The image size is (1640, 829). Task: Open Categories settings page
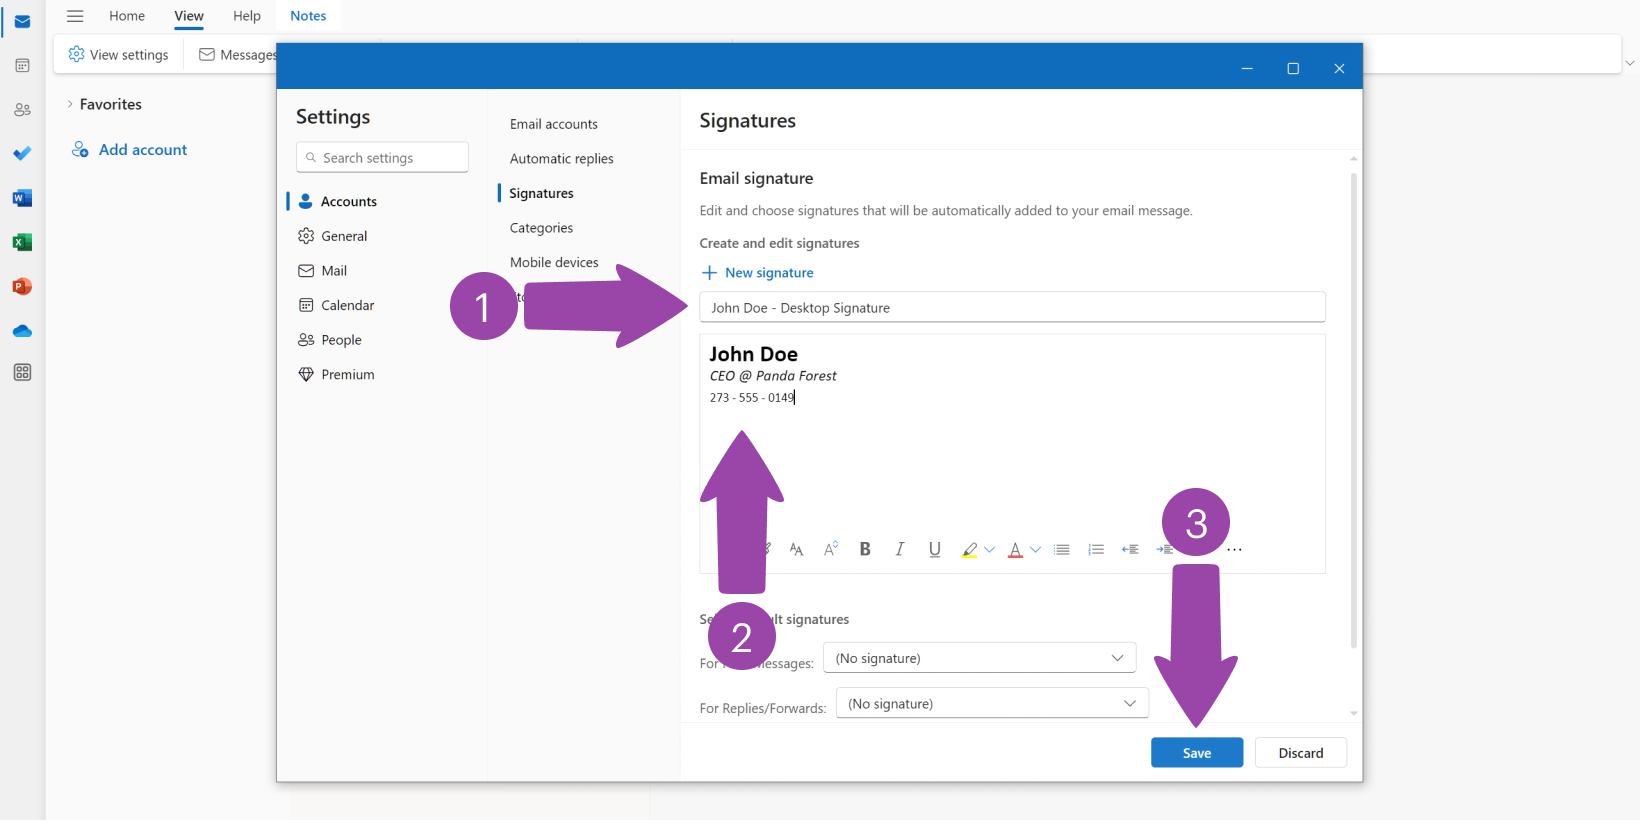541,228
